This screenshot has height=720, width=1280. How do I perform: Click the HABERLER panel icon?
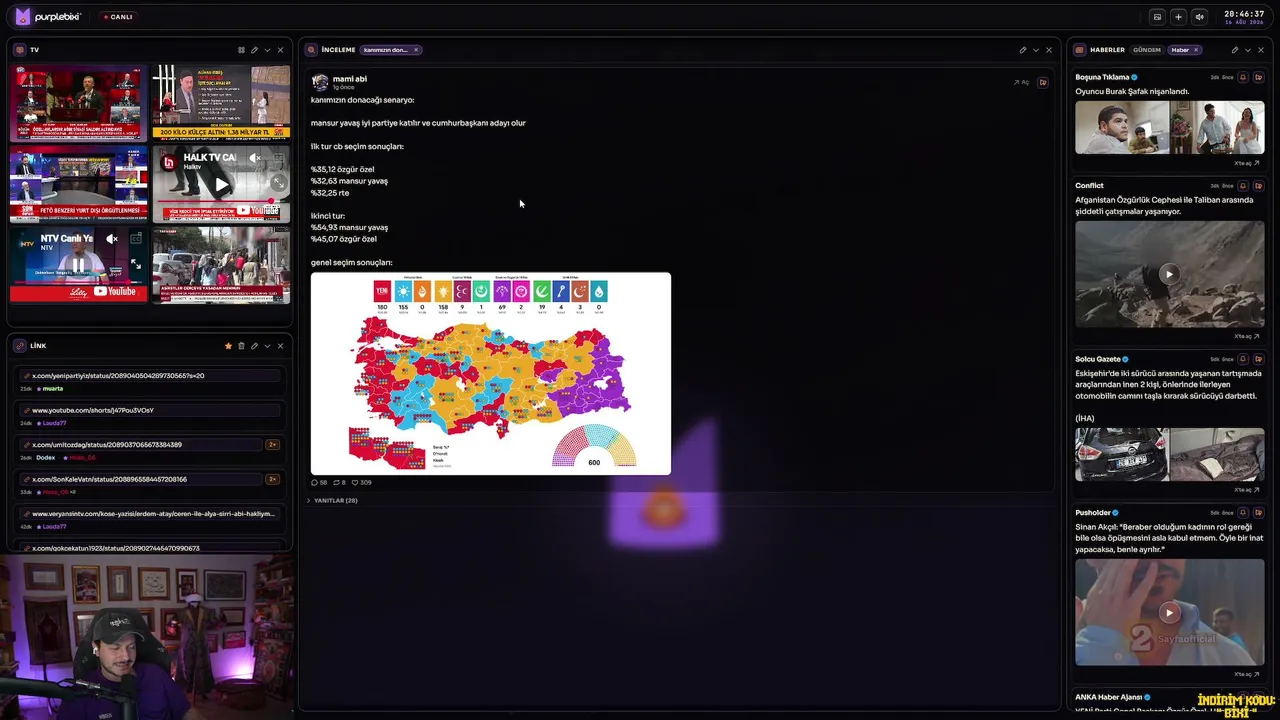point(1081,50)
